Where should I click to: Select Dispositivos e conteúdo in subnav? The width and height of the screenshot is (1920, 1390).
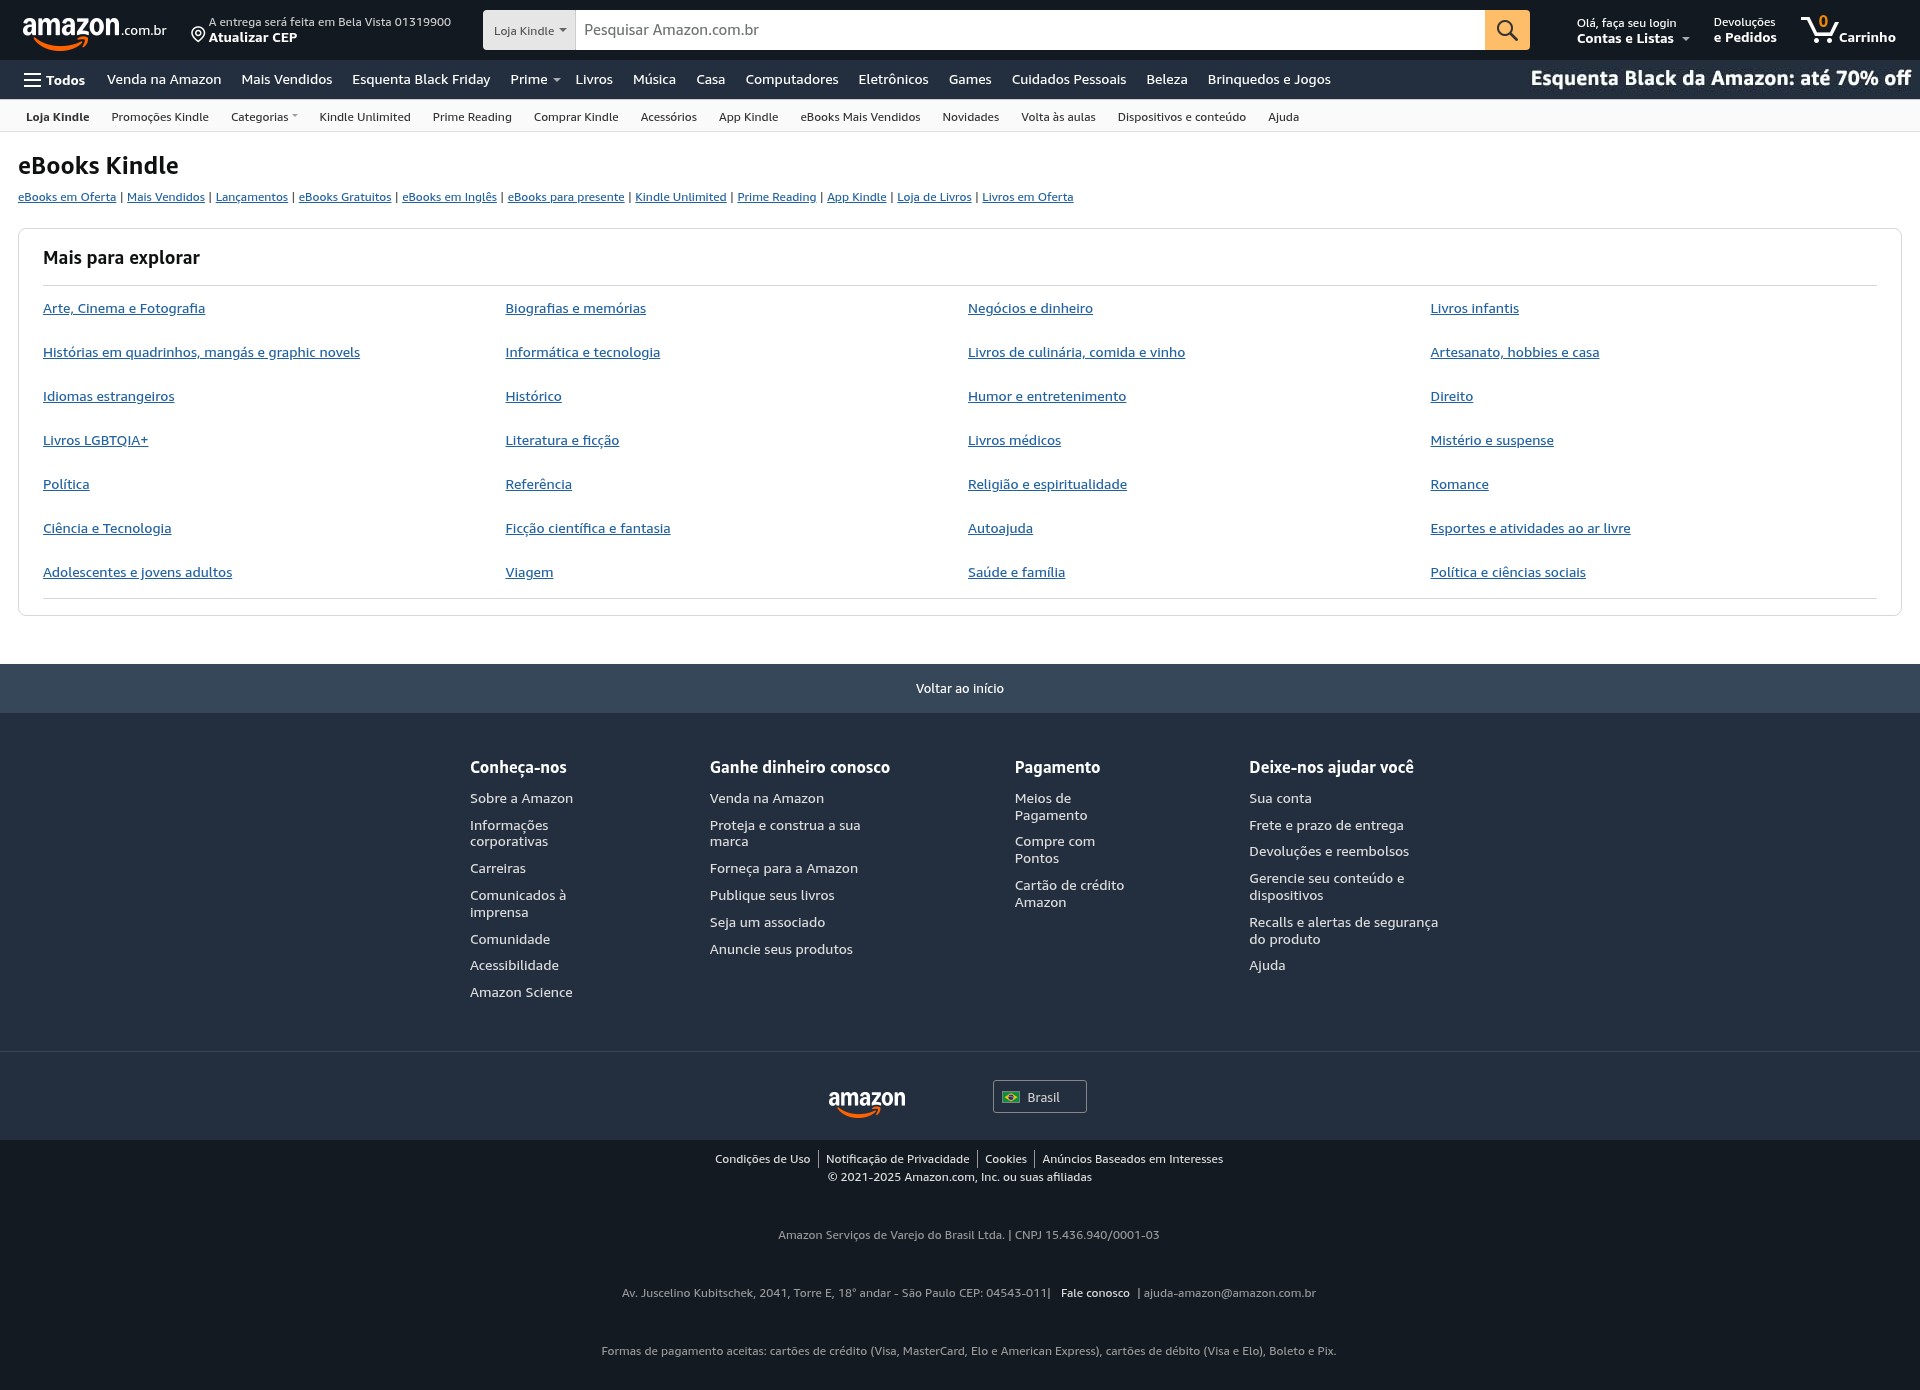1182,117
